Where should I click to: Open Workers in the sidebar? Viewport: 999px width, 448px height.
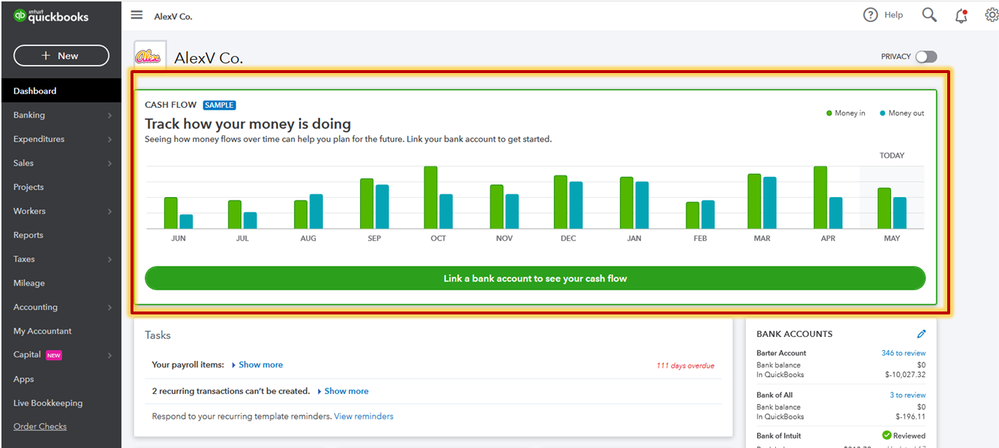point(29,211)
